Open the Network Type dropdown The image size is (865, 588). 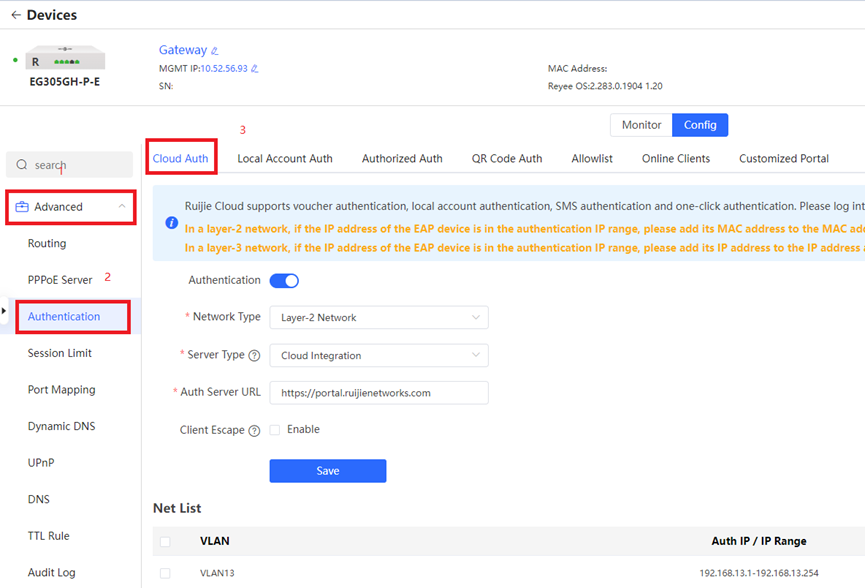click(378, 318)
